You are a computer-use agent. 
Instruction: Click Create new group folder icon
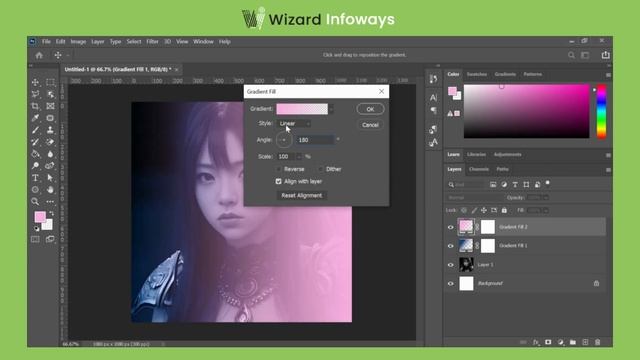pos(573,342)
